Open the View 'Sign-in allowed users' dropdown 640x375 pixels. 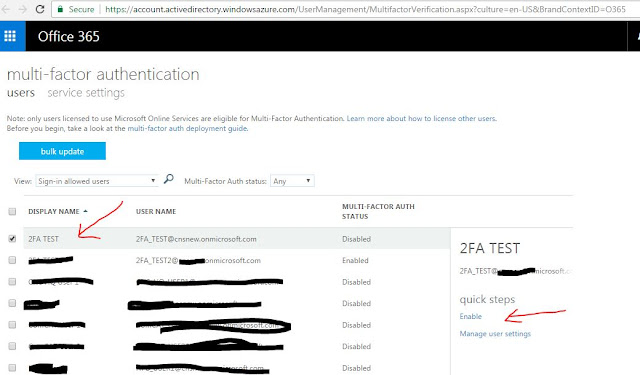(x=97, y=181)
